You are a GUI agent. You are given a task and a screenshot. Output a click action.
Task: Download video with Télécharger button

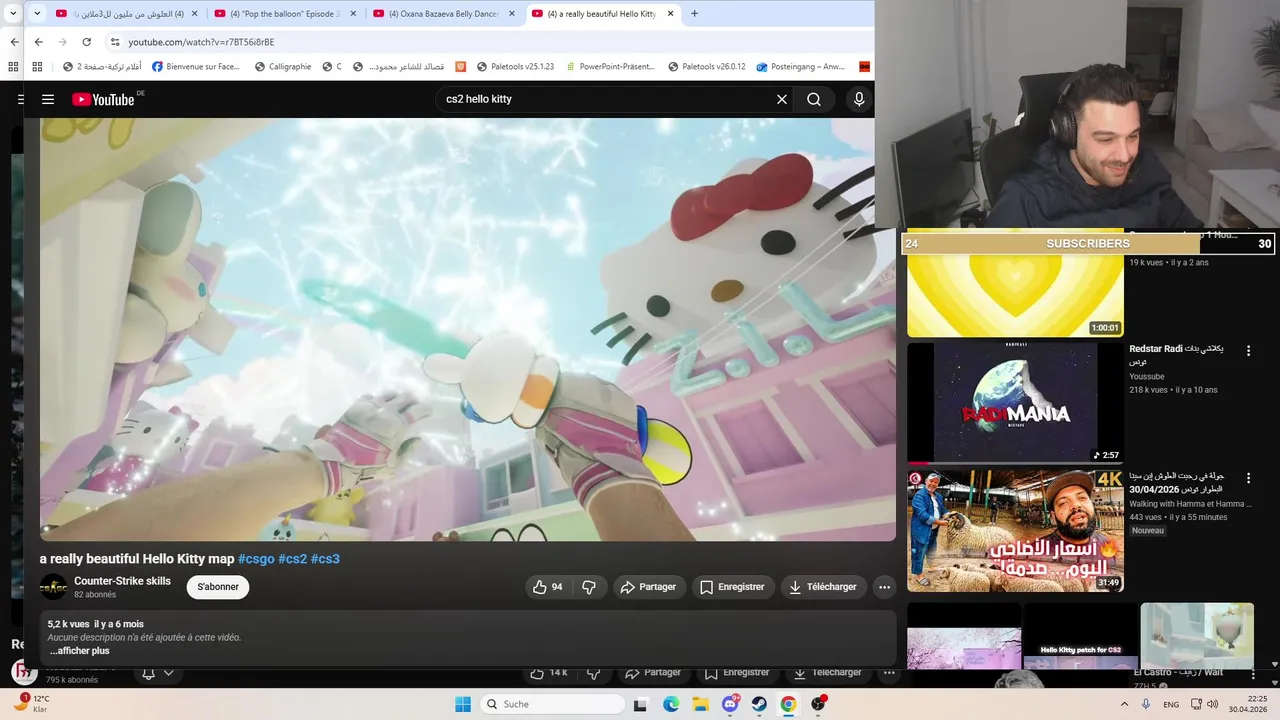click(823, 587)
